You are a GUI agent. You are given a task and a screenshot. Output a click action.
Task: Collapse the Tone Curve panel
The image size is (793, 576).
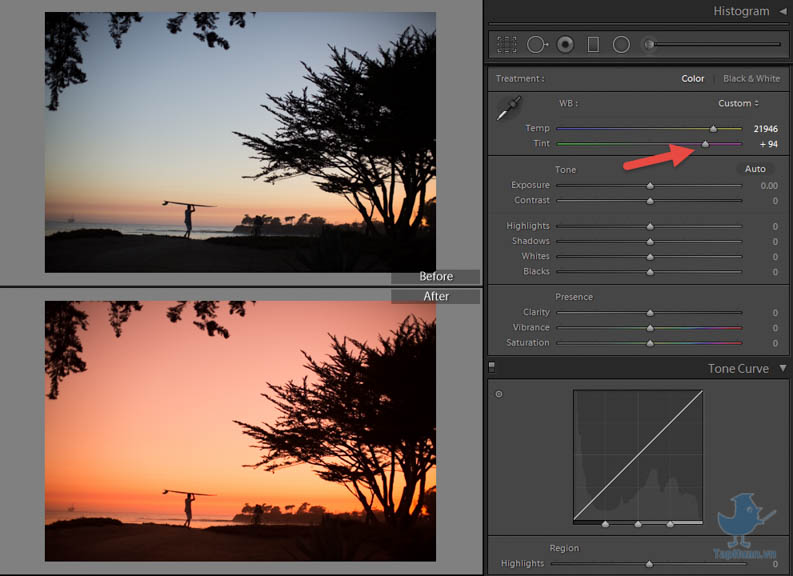[x=782, y=368]
